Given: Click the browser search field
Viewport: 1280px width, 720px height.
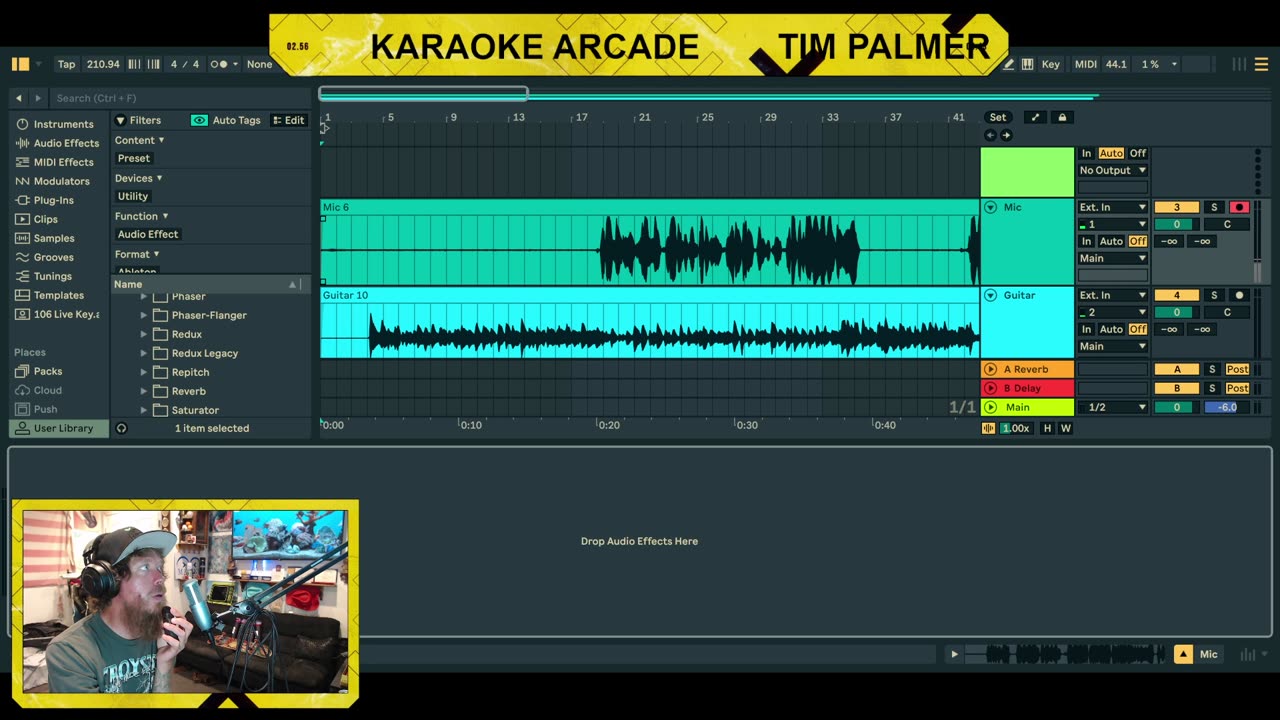Looking at the screenshot, I should click(x=180, y=98).
